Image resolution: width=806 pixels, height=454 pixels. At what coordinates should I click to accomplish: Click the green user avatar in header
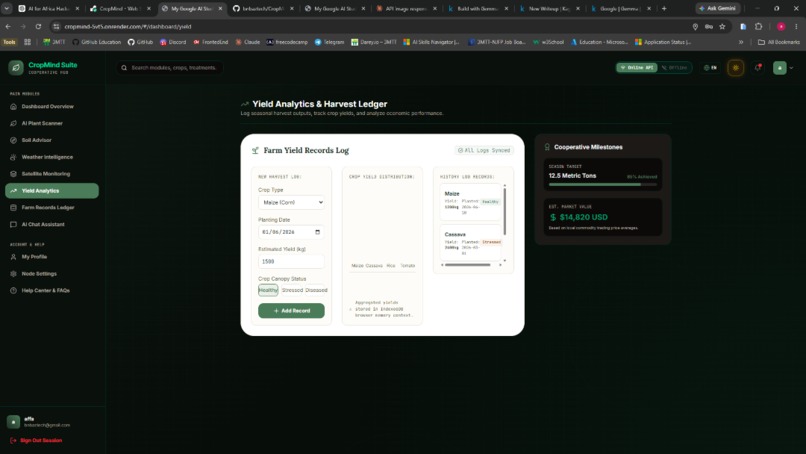click(x=780, y=67)
